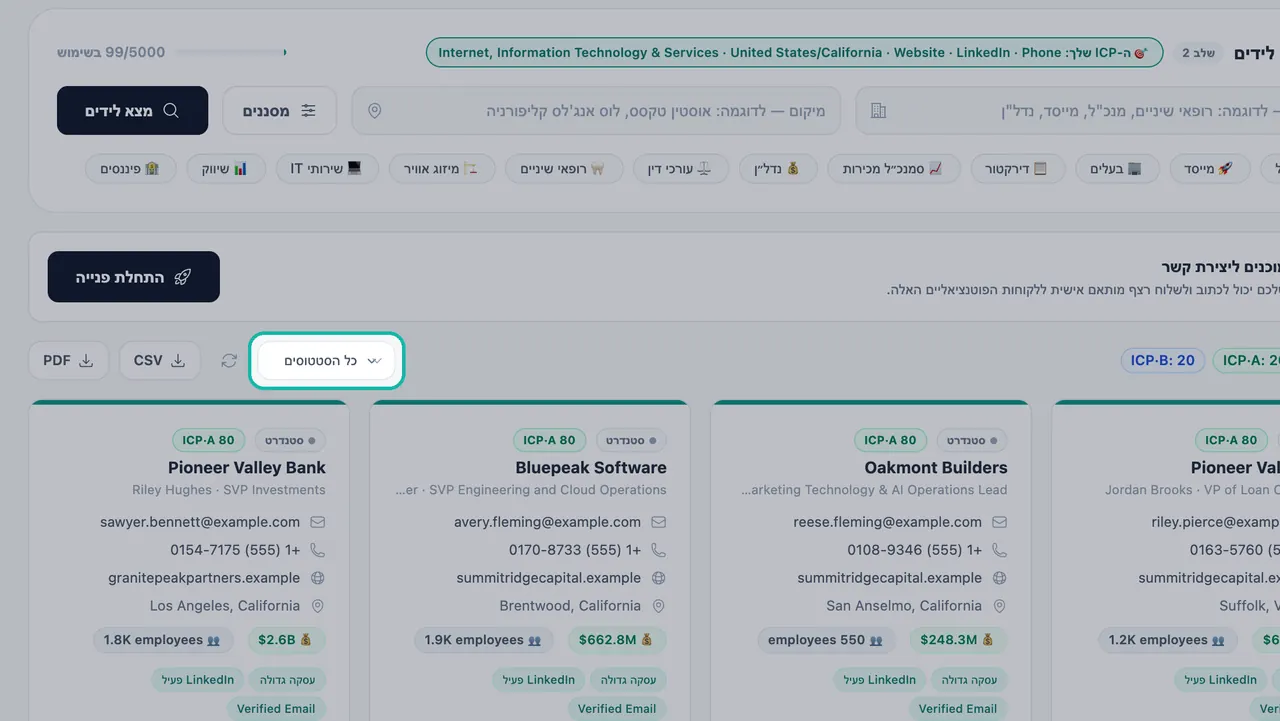Viewport: 1280px width, 721px height.
Task: Select the פיננסים quick filter chip
Action: coord(131,169)
